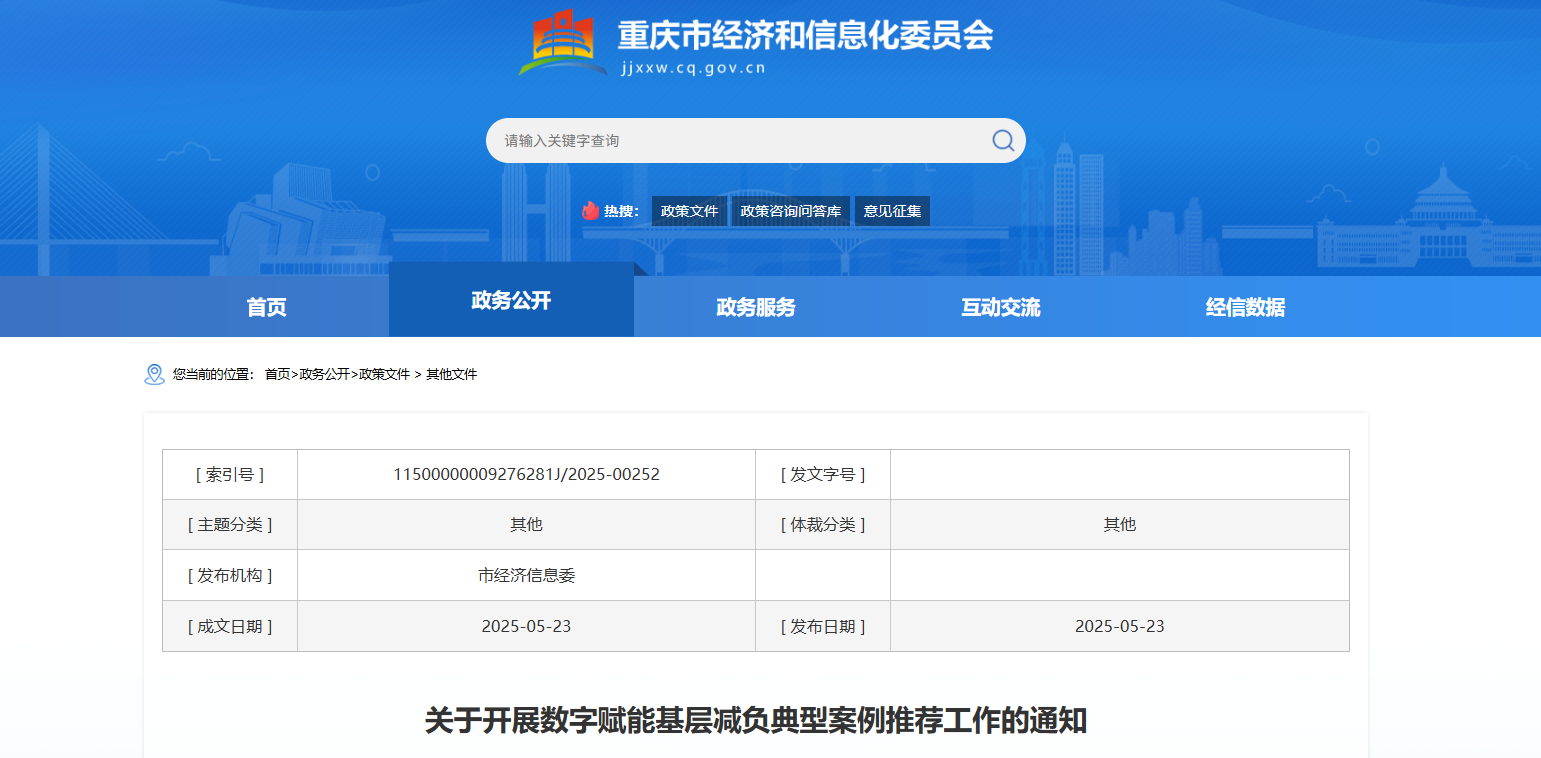Select the 政策咨询问答库 hot search tag

click(790, 211)
